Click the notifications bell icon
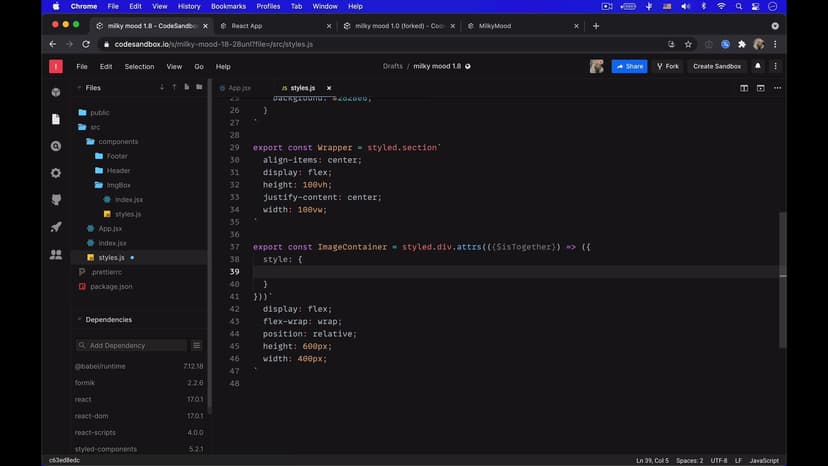The width and height of the screenshot is (828, 466). (x=757, y=66)
